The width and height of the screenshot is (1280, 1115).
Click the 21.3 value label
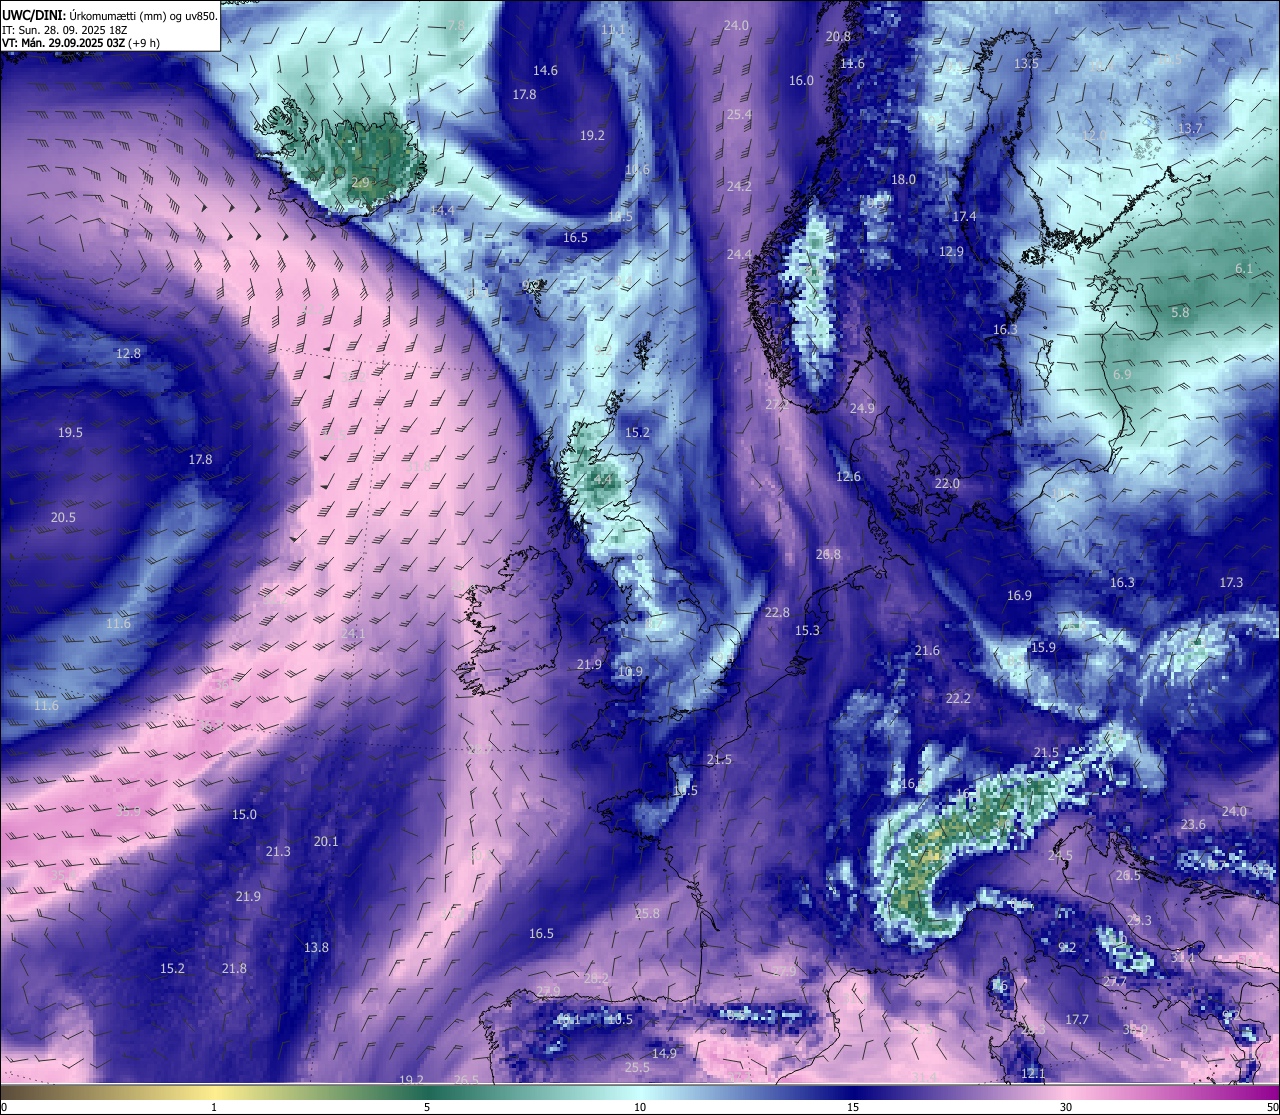pyautogui.click(x=278, y=851)
